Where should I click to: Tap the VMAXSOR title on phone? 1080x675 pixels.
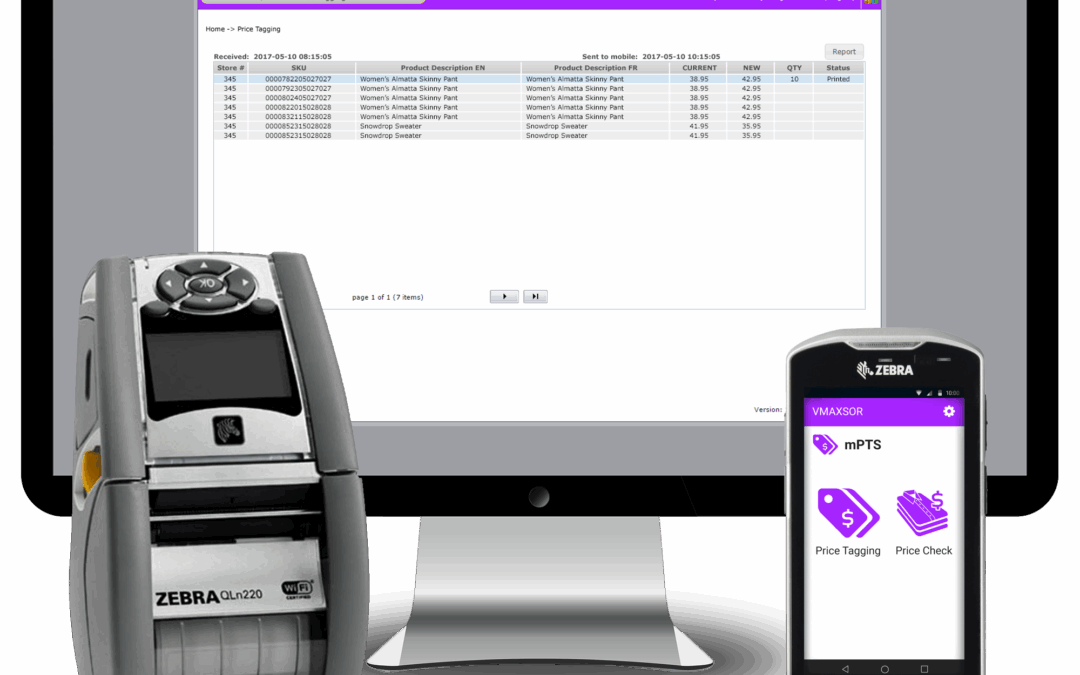(838, 411)
